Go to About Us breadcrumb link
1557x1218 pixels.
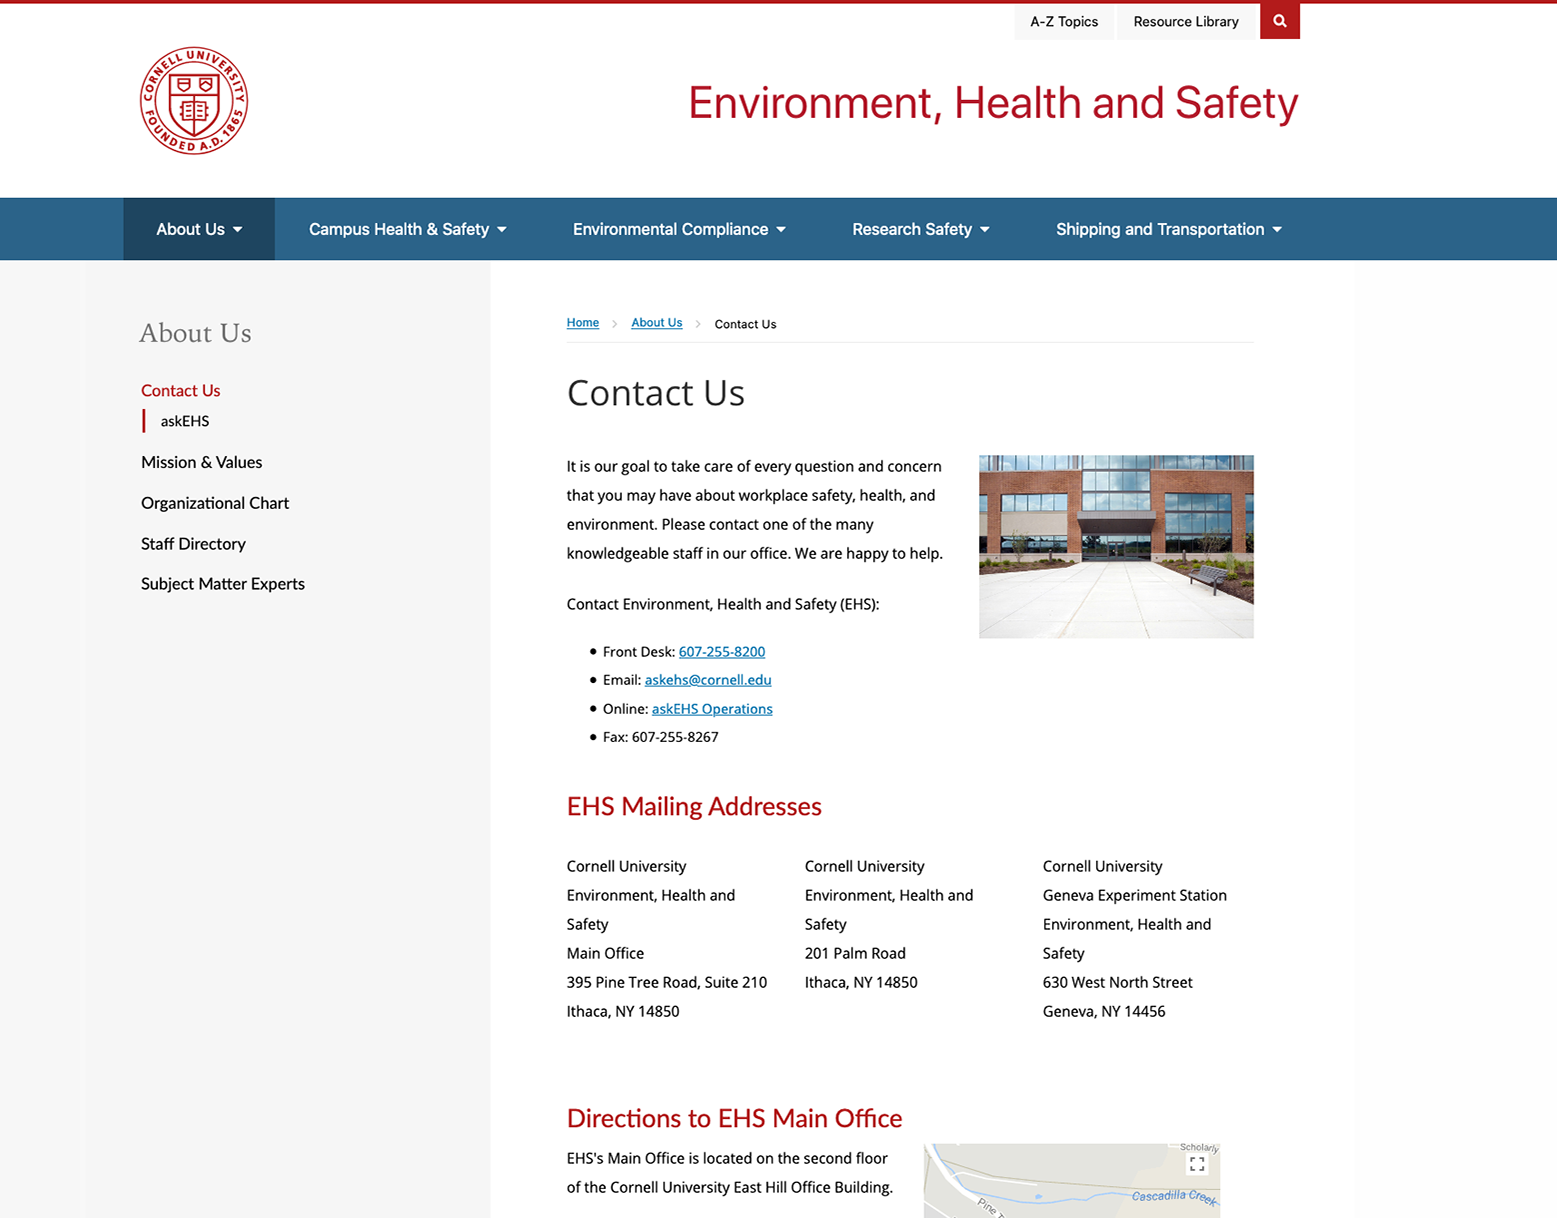click(657, 323)
